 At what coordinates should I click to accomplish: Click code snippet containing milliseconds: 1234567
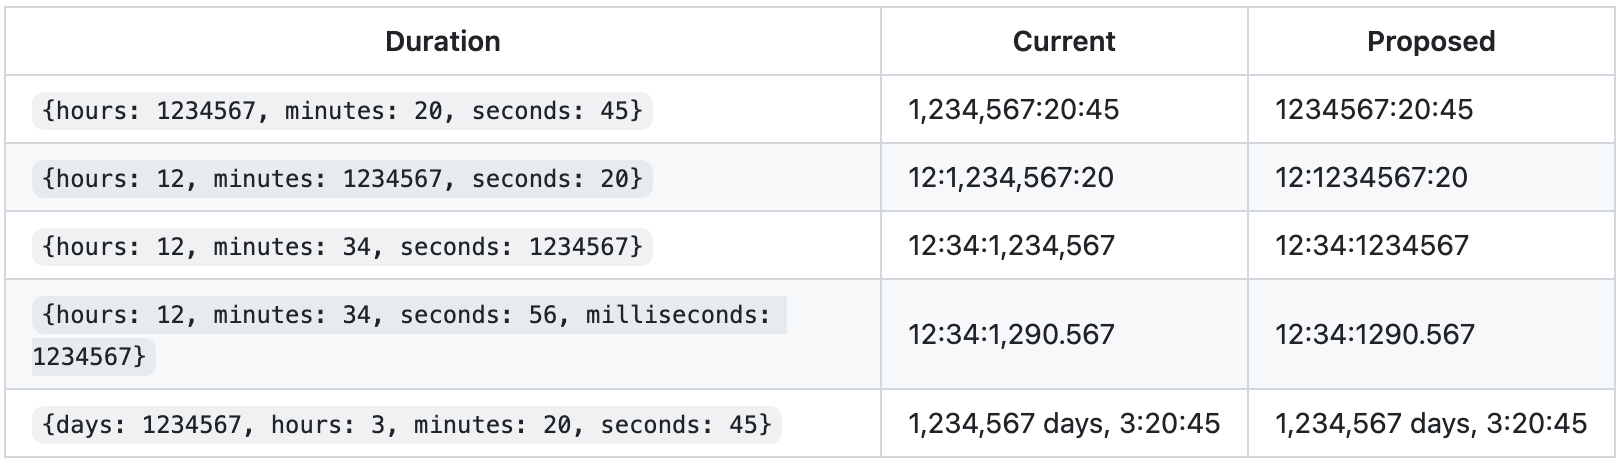point(408,316)
